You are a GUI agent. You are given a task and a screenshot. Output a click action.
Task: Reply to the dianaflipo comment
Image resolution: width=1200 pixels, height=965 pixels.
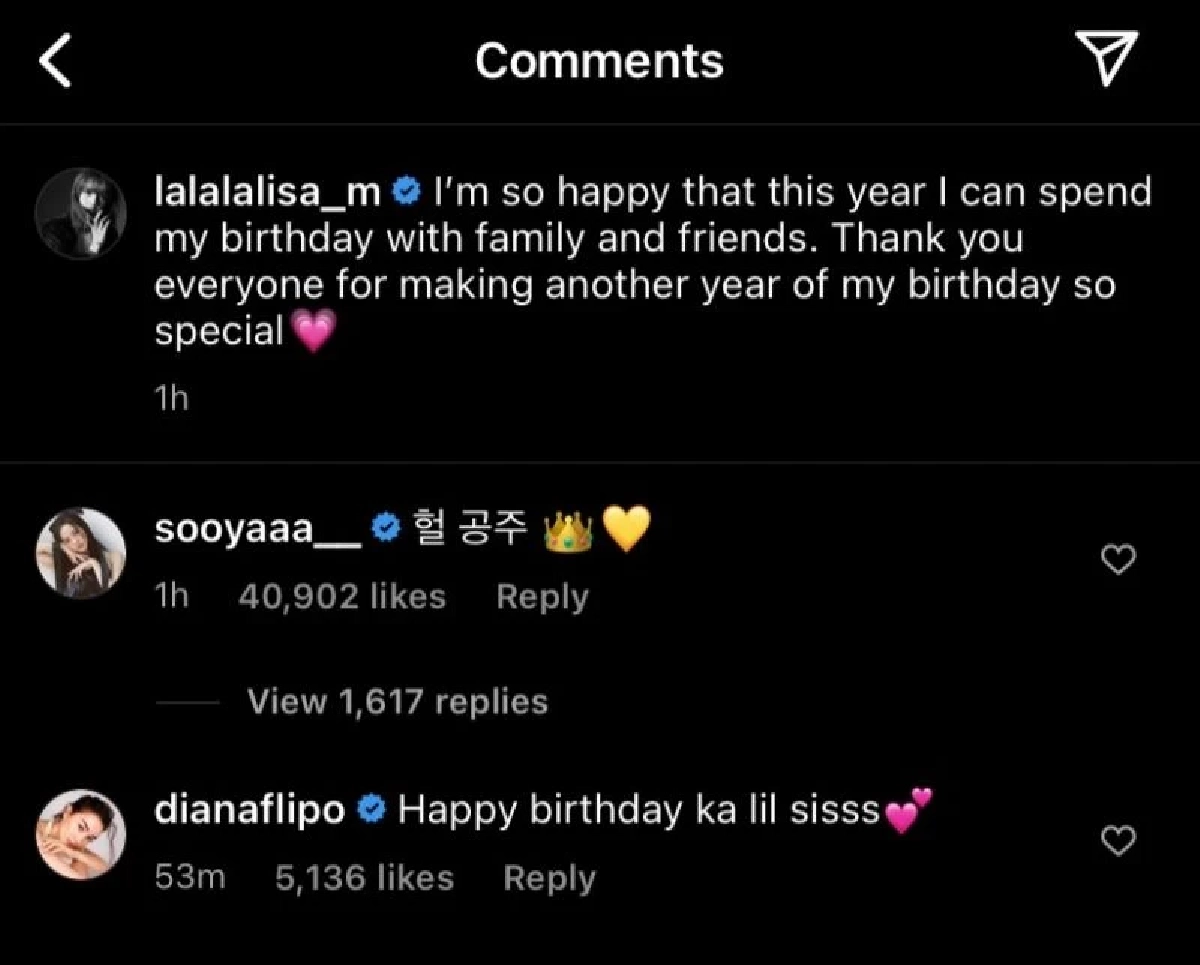(549, 878)
